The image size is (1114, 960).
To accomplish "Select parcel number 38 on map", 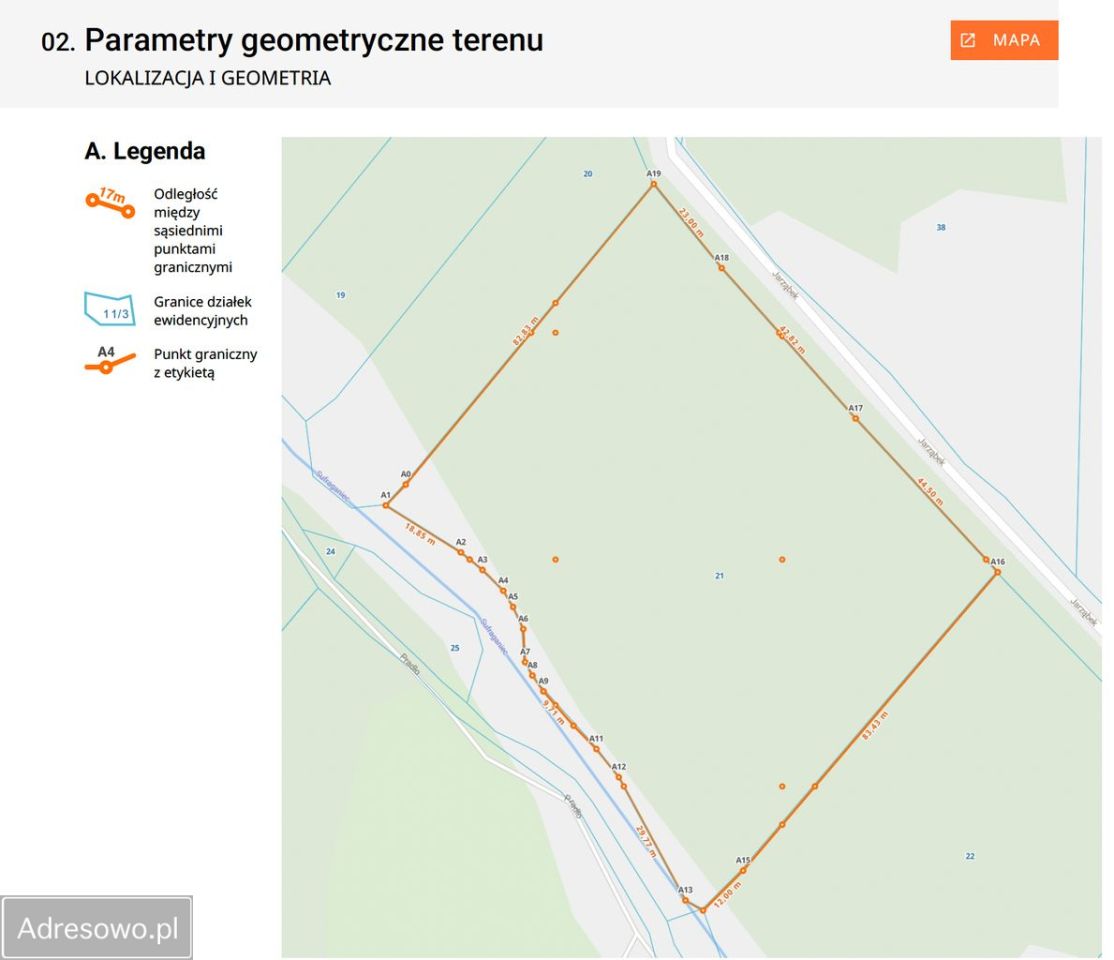I will pyautogui.click(x=941, y=227).
